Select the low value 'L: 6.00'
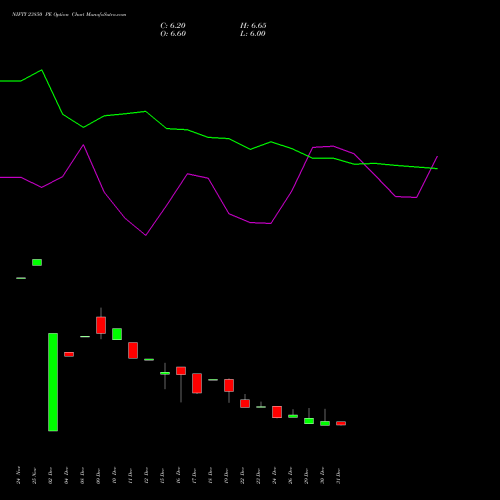The width and height of the screenshot is (500, 500). [x=253, y=34]
